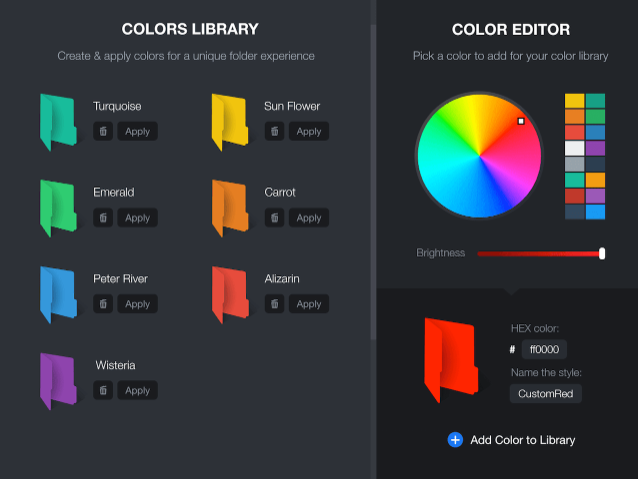Click the trash icon under Carrot
The height and width of the screenshot is (479, 638).
274,218
